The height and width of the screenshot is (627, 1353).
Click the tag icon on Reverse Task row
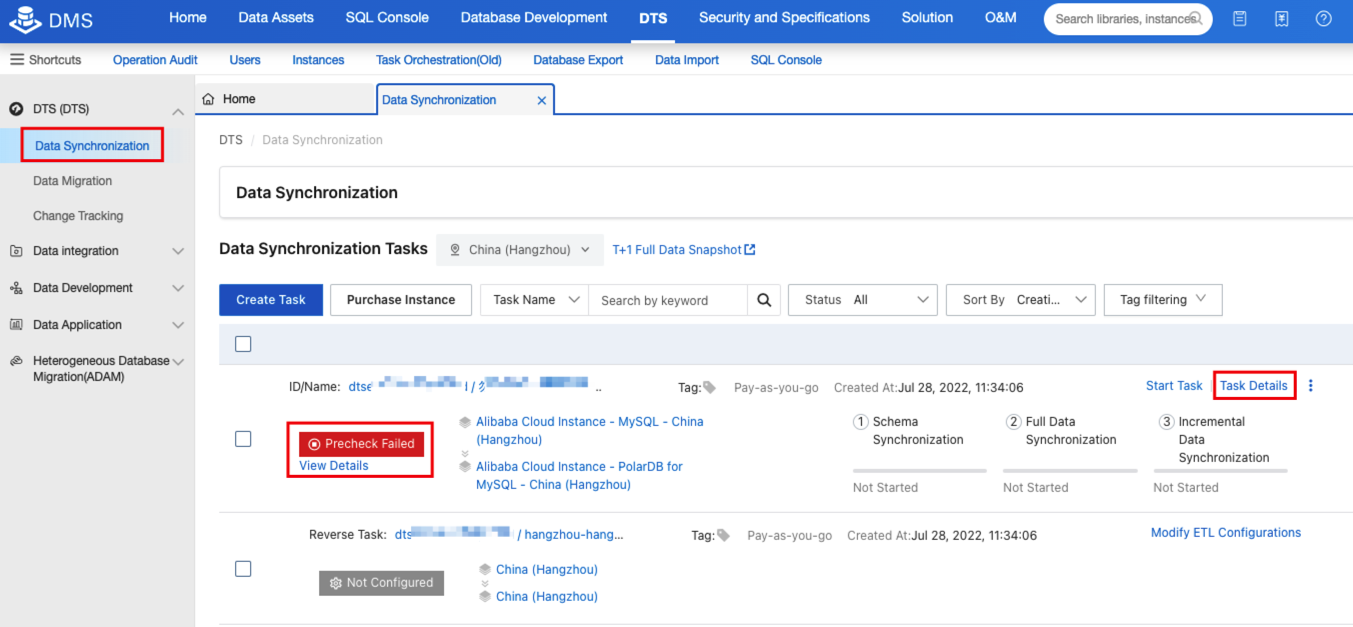click(723, 535)
